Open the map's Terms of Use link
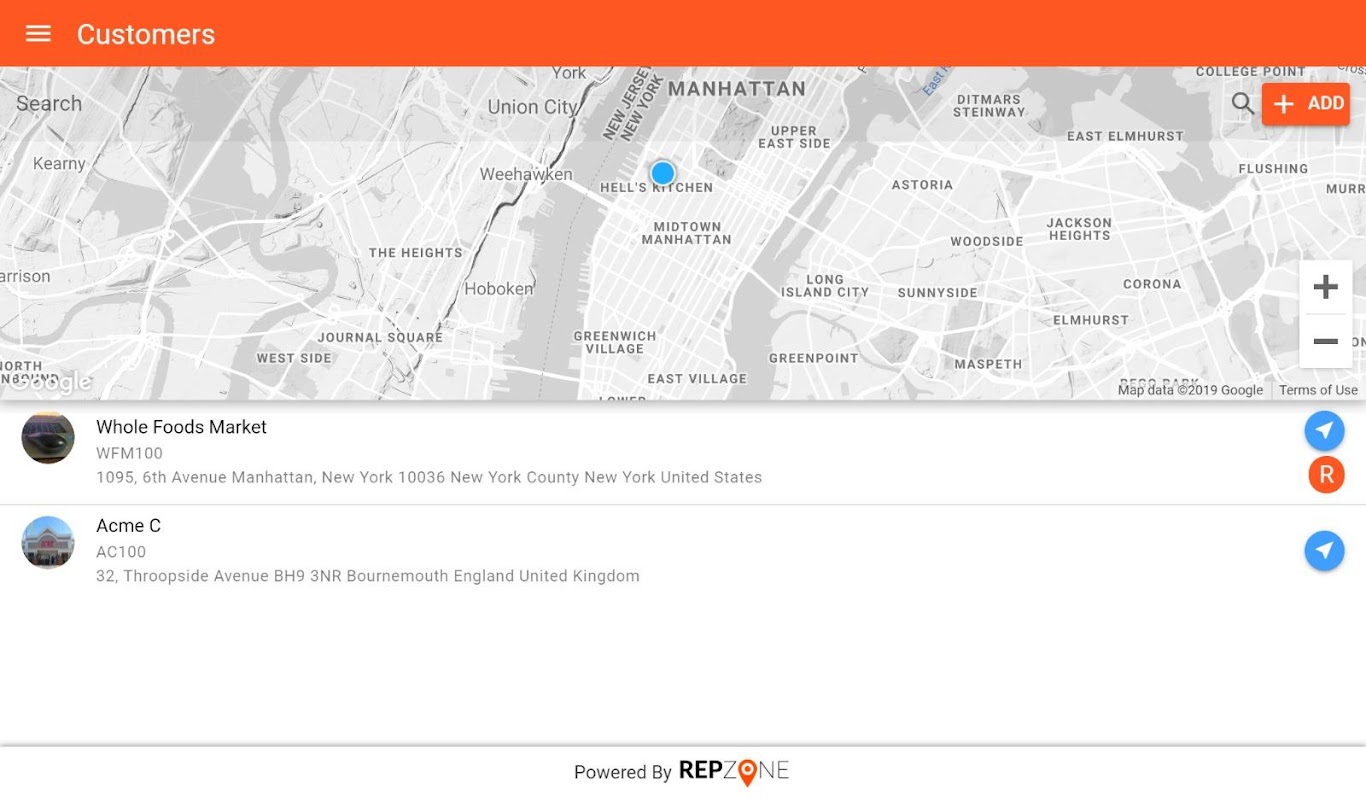 (1318, 390)
